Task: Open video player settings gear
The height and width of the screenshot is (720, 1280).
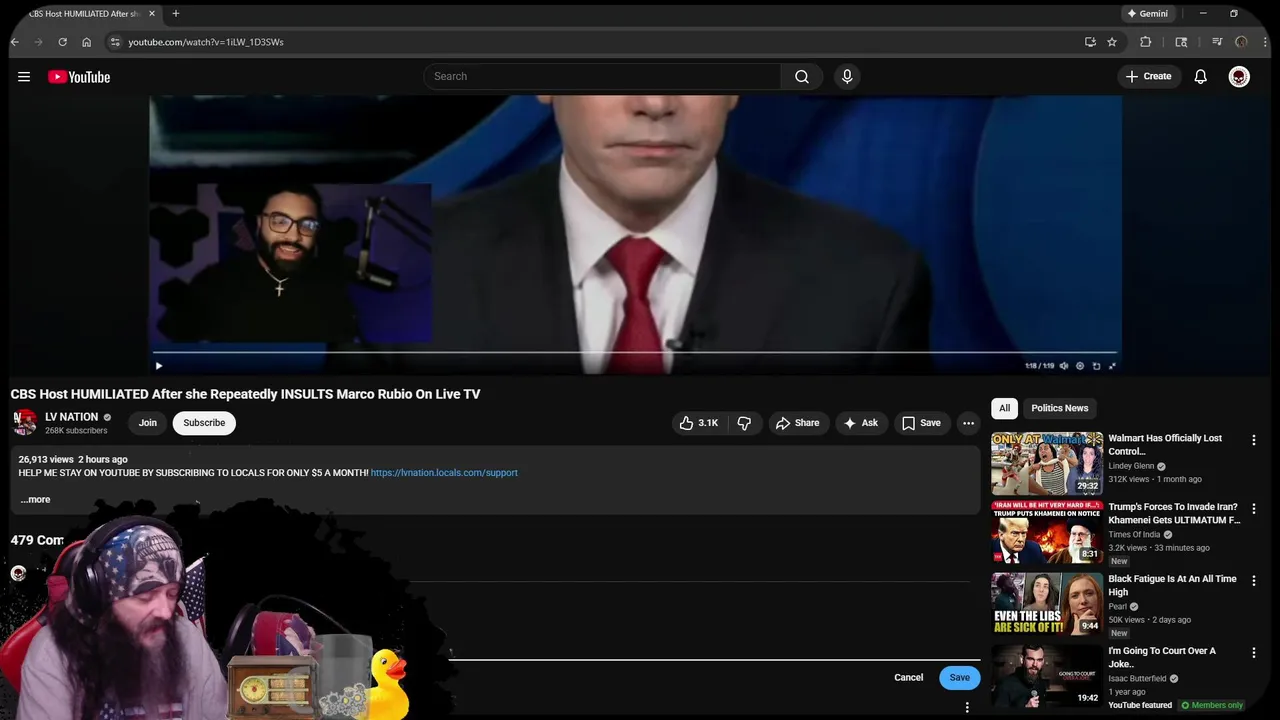Action: [x=1080, y=366]
